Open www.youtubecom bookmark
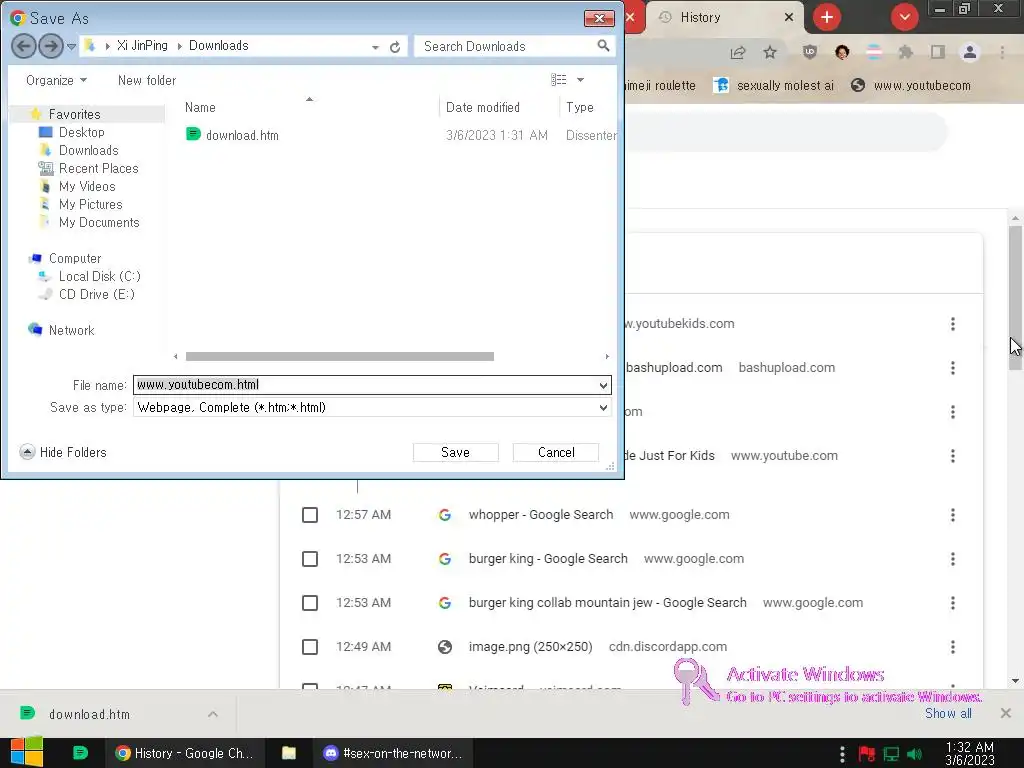Viewport: 1024px width, 768px height. click(x=911, y=86)
